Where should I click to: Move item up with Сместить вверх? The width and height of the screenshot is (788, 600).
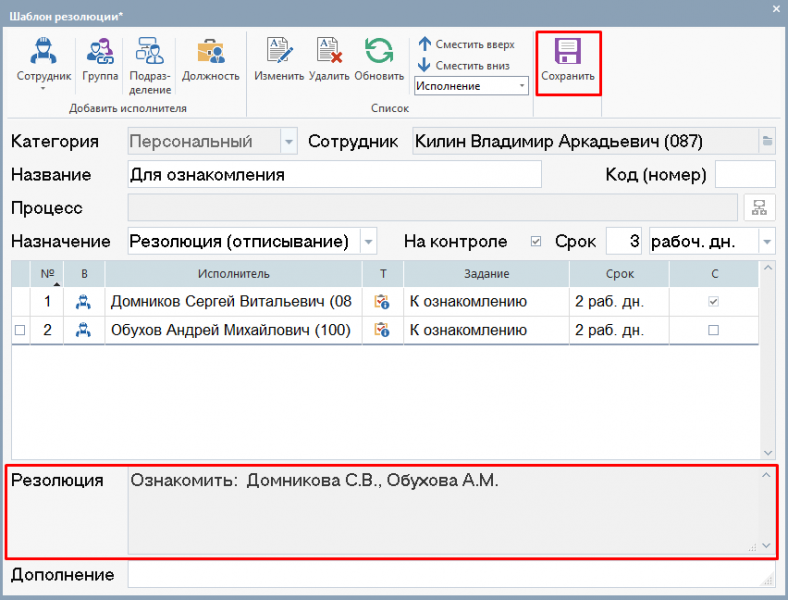[x=466, y=44]
